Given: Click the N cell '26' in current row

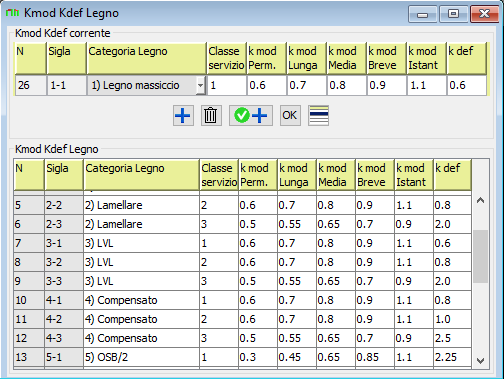Looking at the screenshot, I should point(31,85).
